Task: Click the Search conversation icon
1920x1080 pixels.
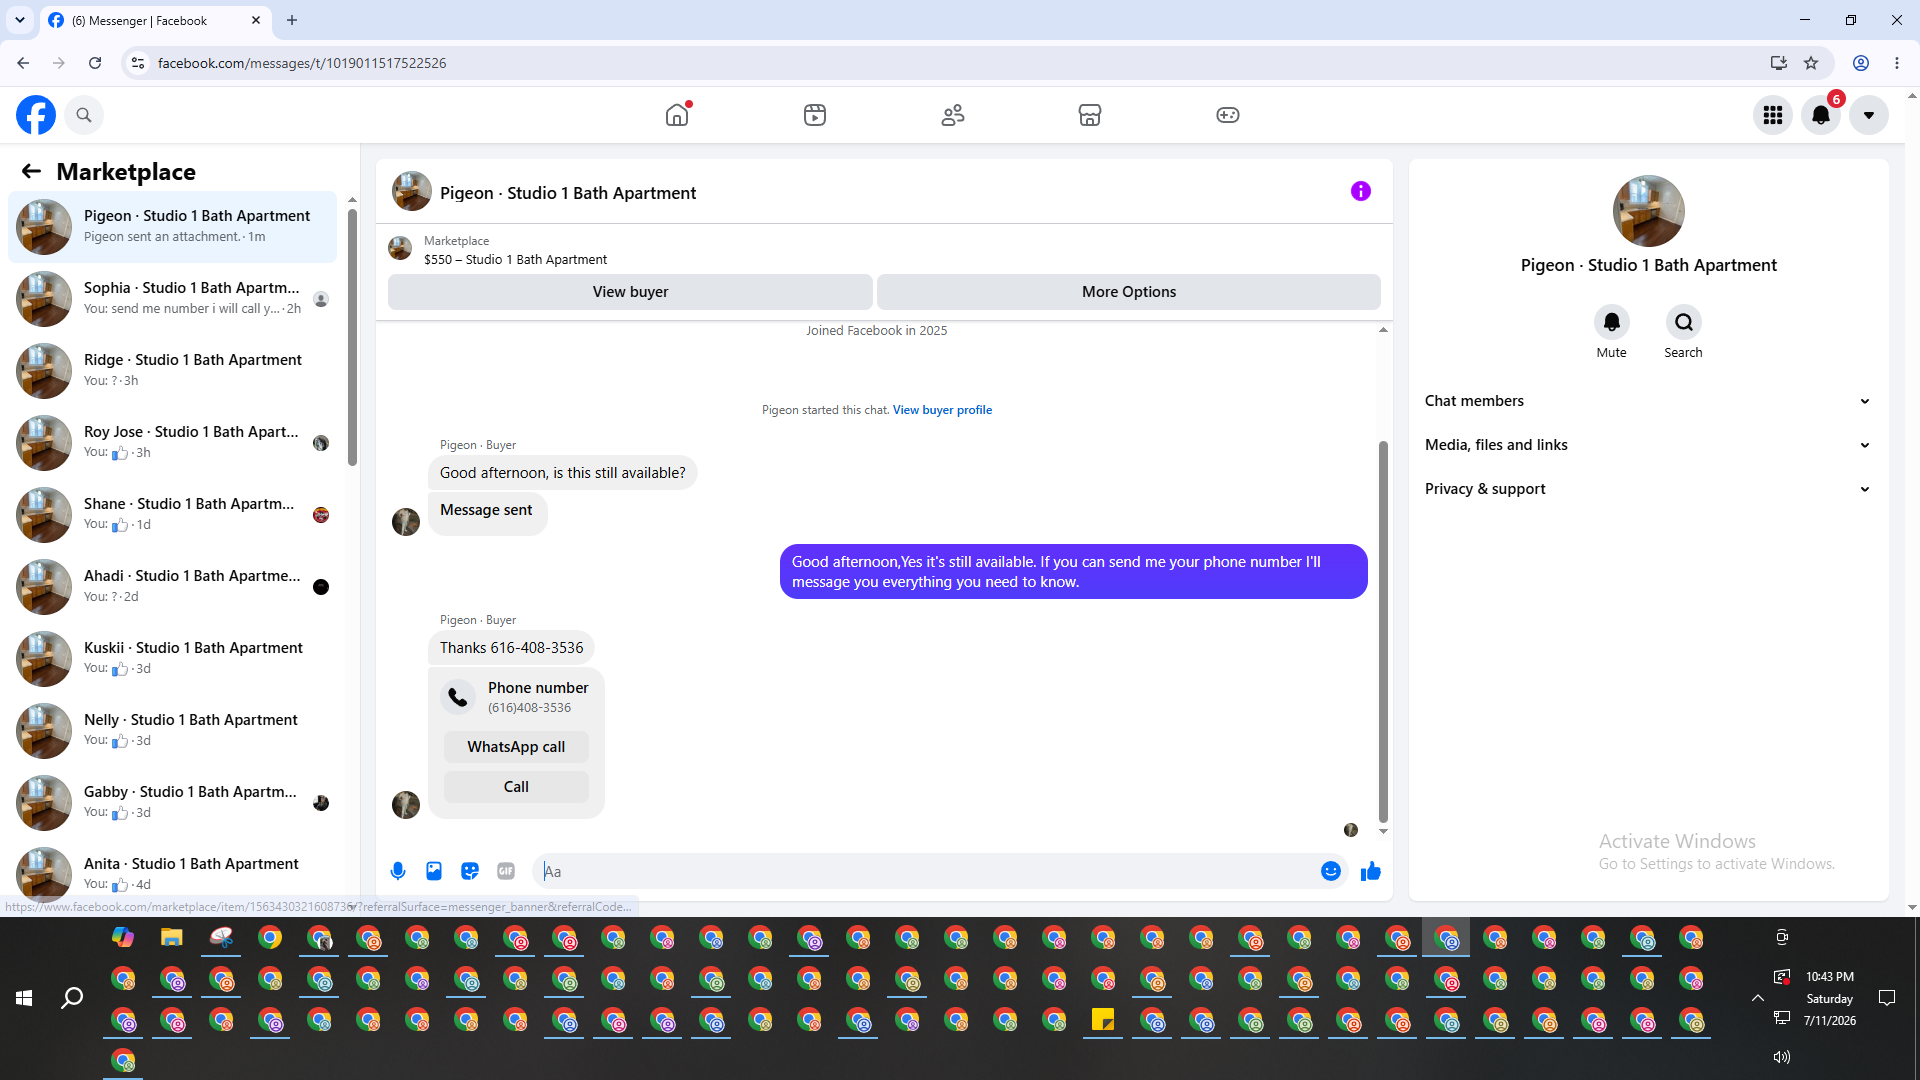Action: (x=1684, y=322)
